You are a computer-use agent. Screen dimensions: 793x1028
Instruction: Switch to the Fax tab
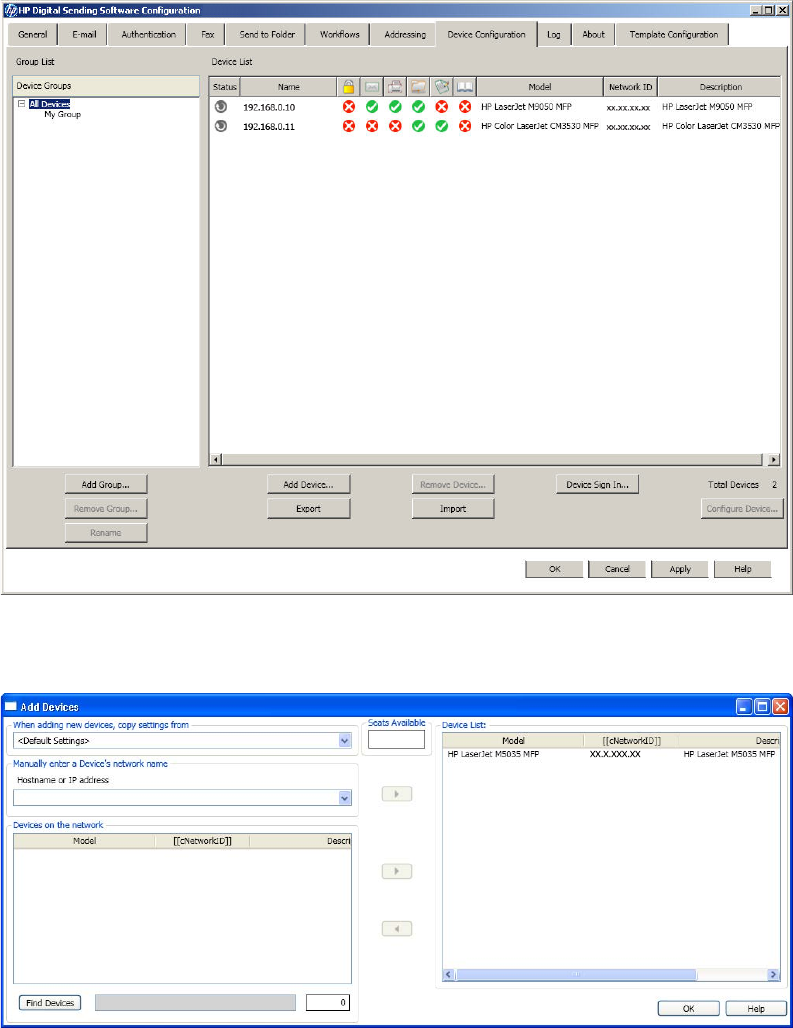pyautogui.click(x=207, y=35)
